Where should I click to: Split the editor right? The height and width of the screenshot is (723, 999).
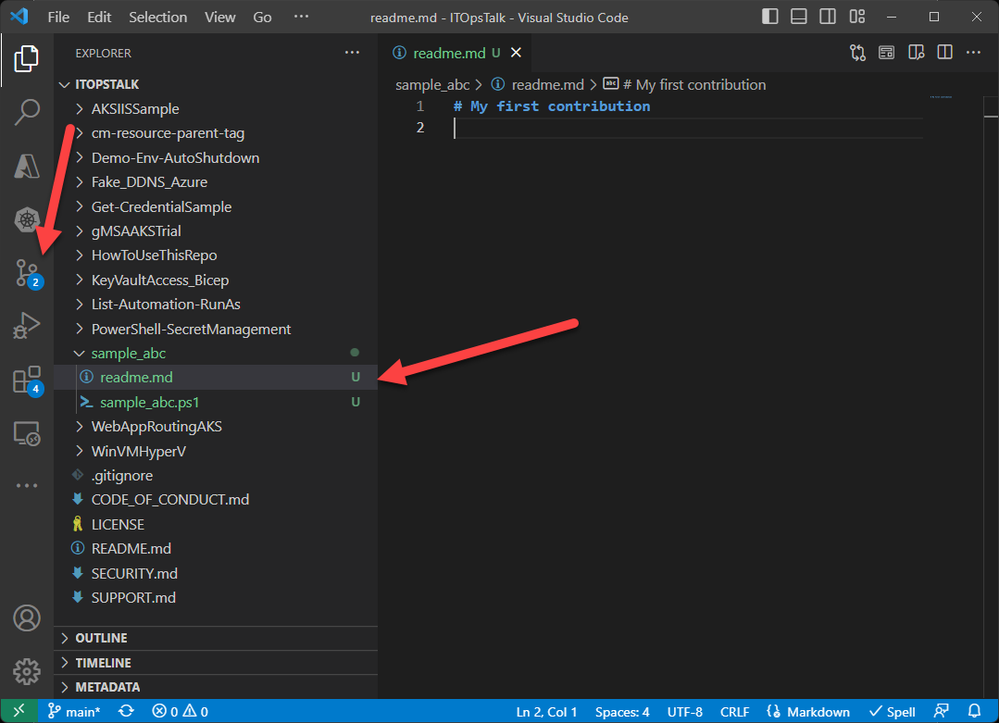pos(945,53)
